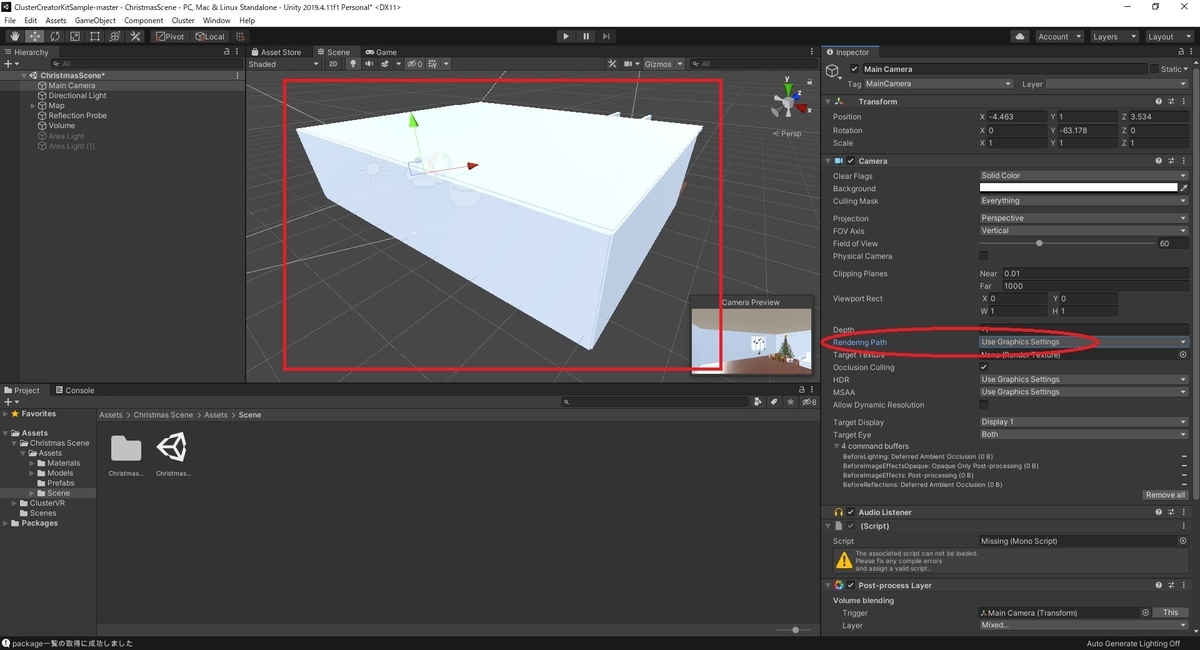Open Layers dropdown in top toolbar
This screenshot has width=1200, height=650.
[1112, 36]
